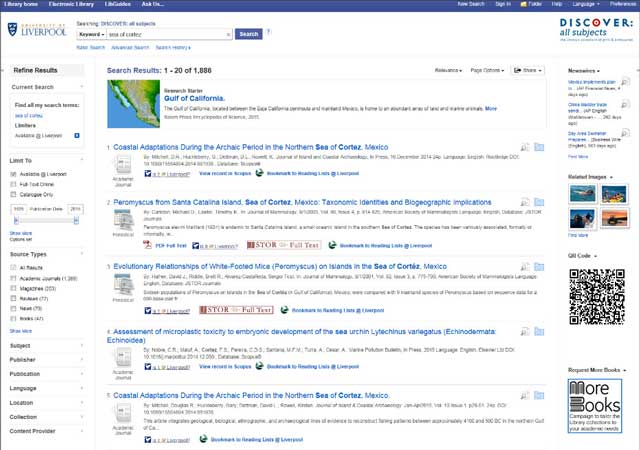The image size is (640, 450).
Task: Click the search help question mark icon
Action: click(269, 33)
